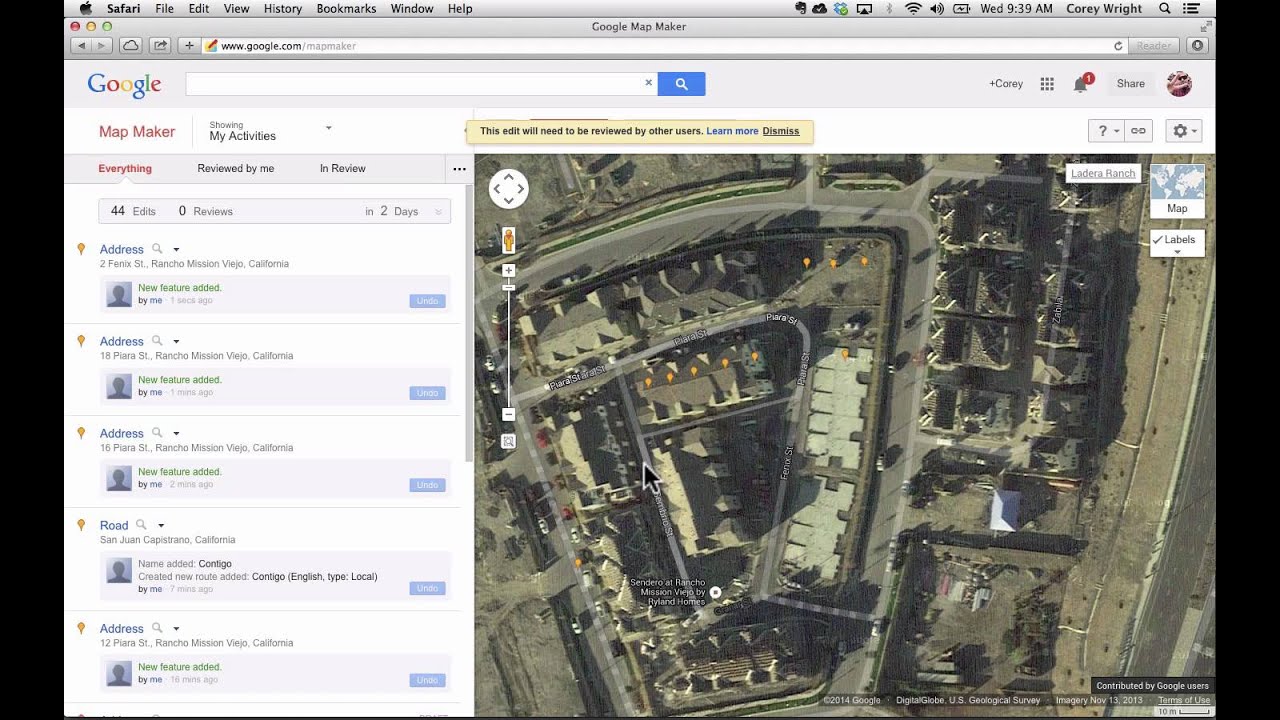1280x720 pixels.
Task: Click the map pan control
Action: click(508, 188)
